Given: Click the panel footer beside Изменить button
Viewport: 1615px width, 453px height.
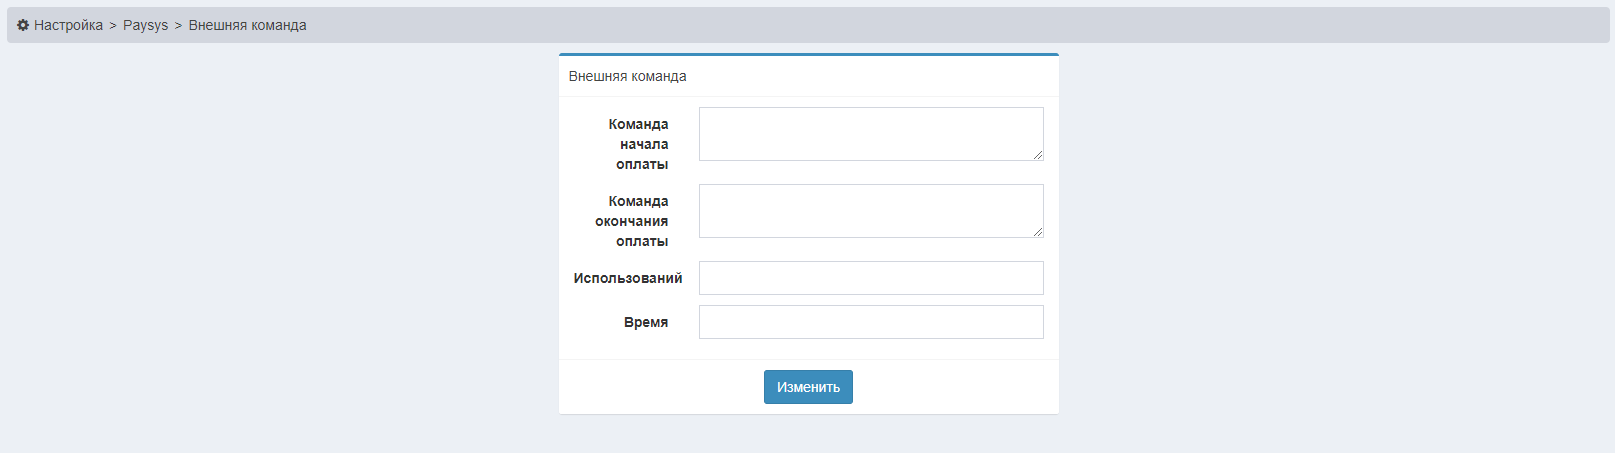Looking at the screenshot, I should pos(950,387).
